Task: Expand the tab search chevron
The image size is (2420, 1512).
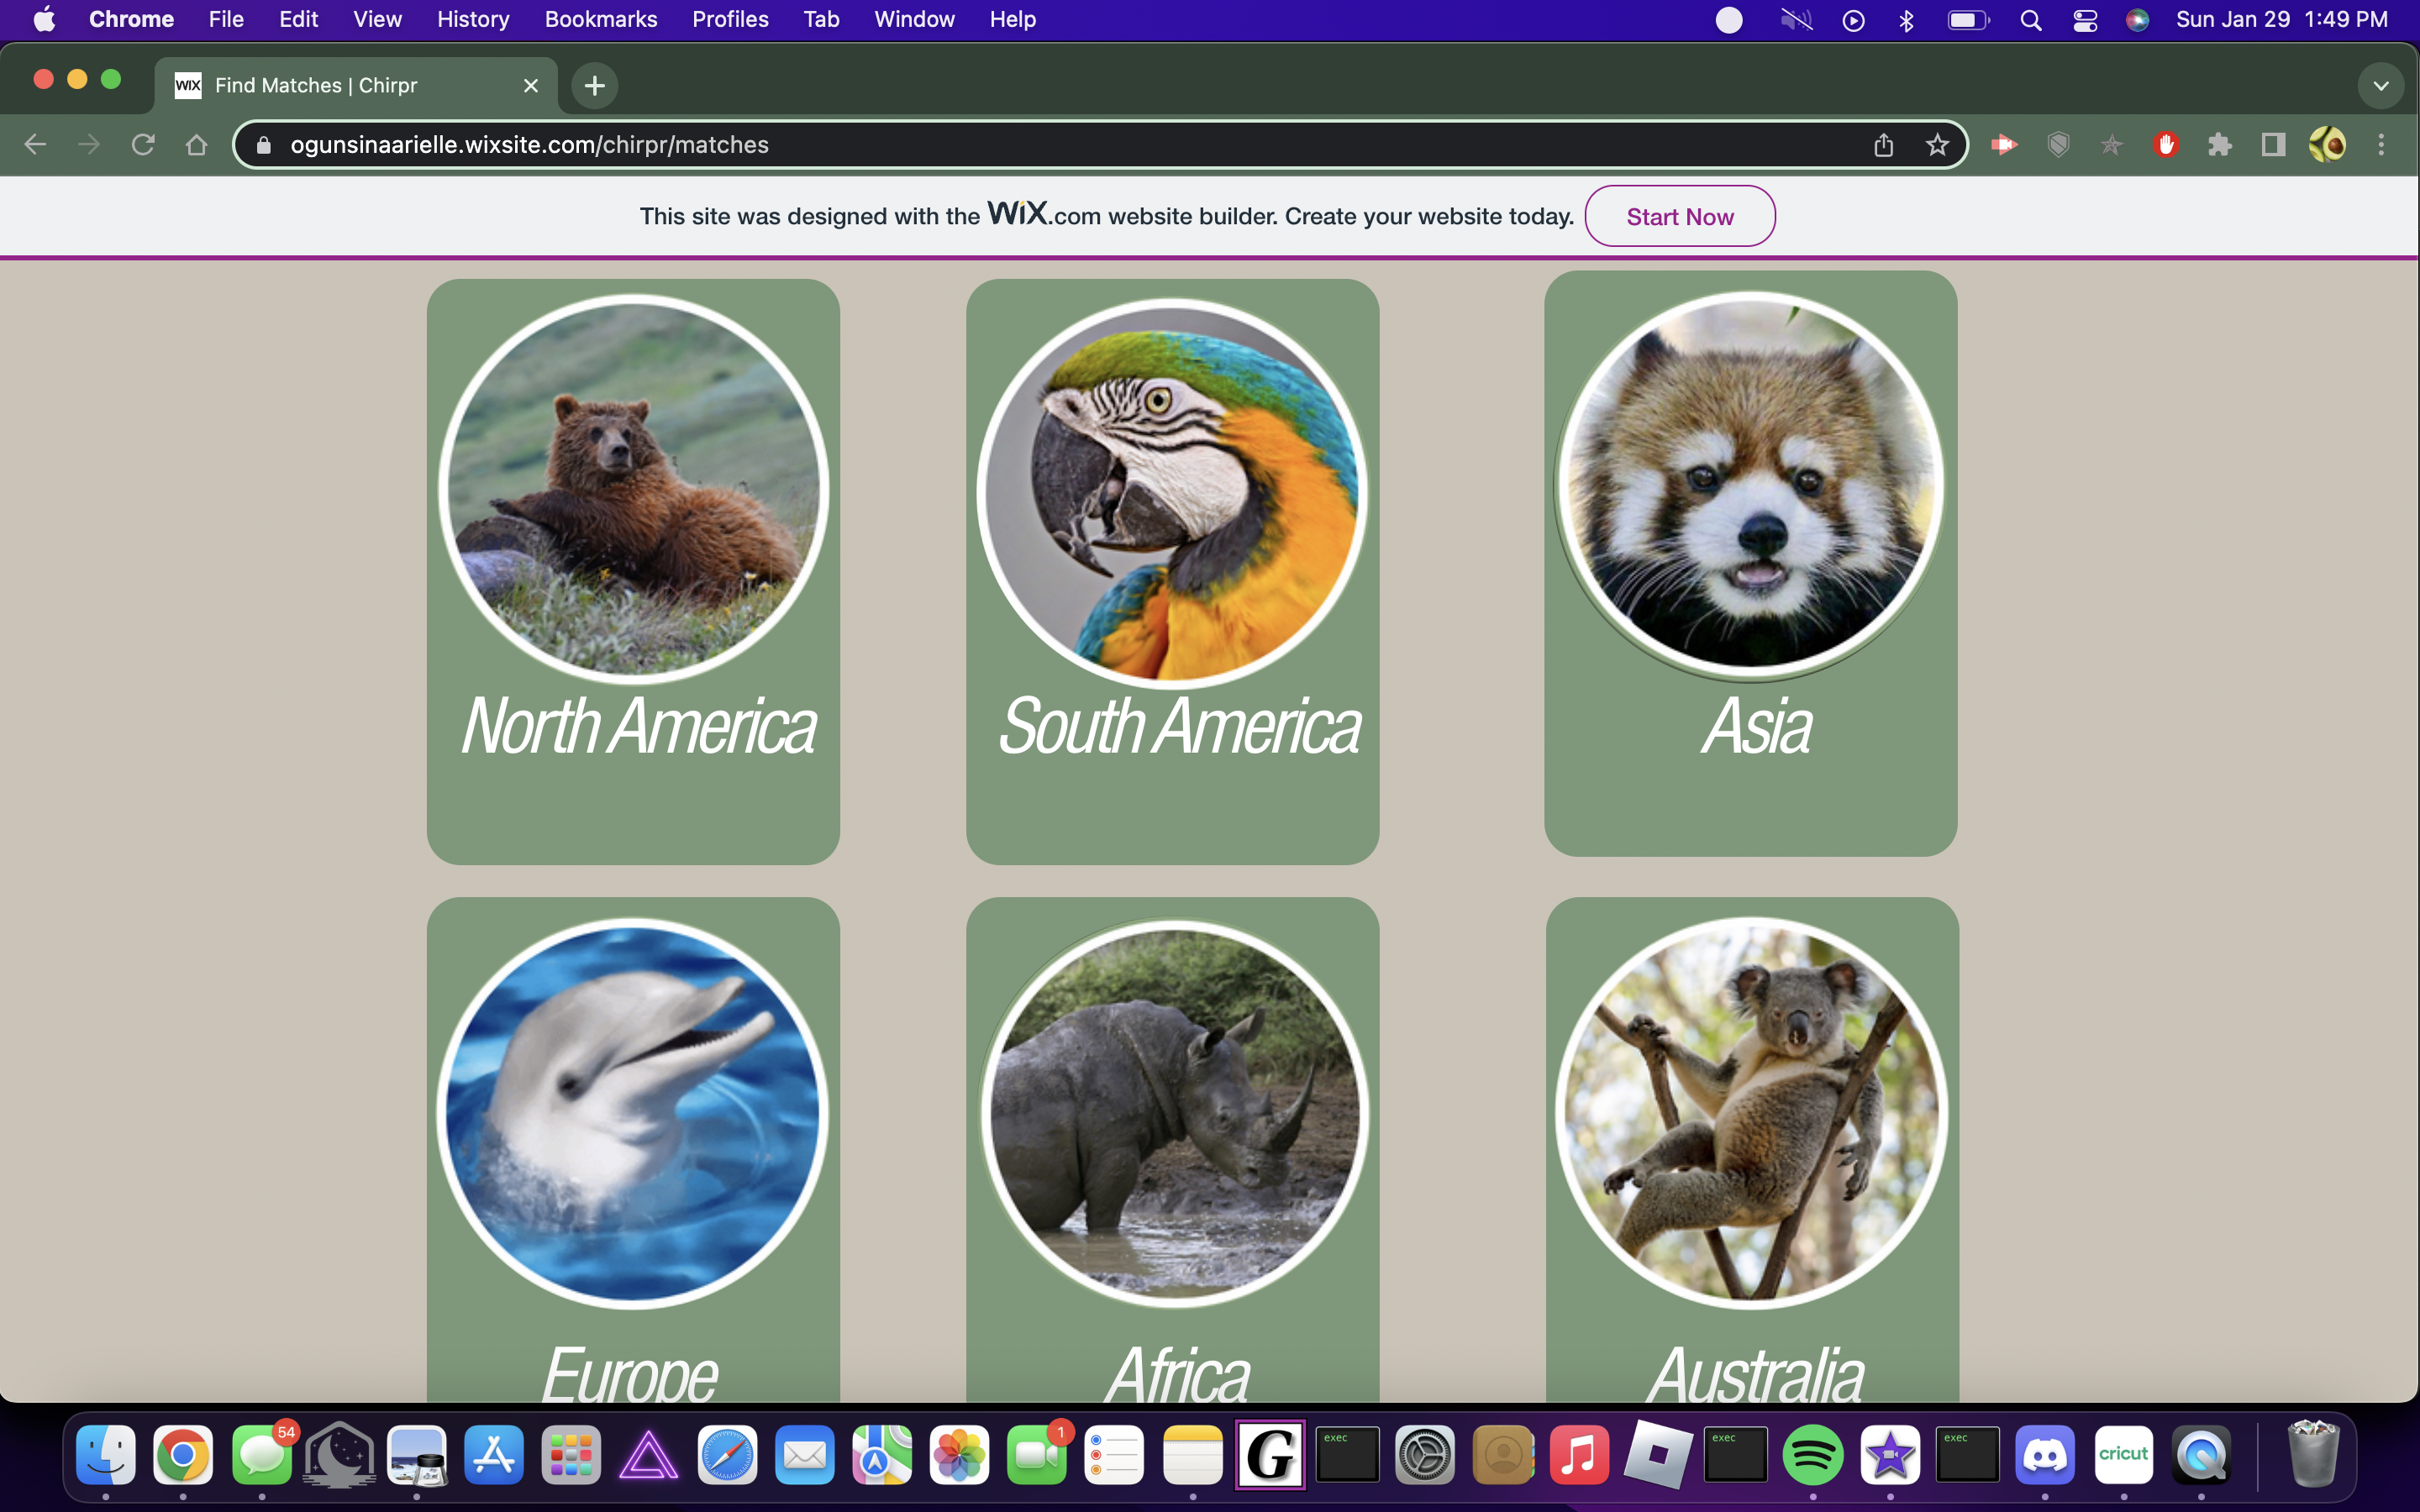Action: tap(2381, 86)
